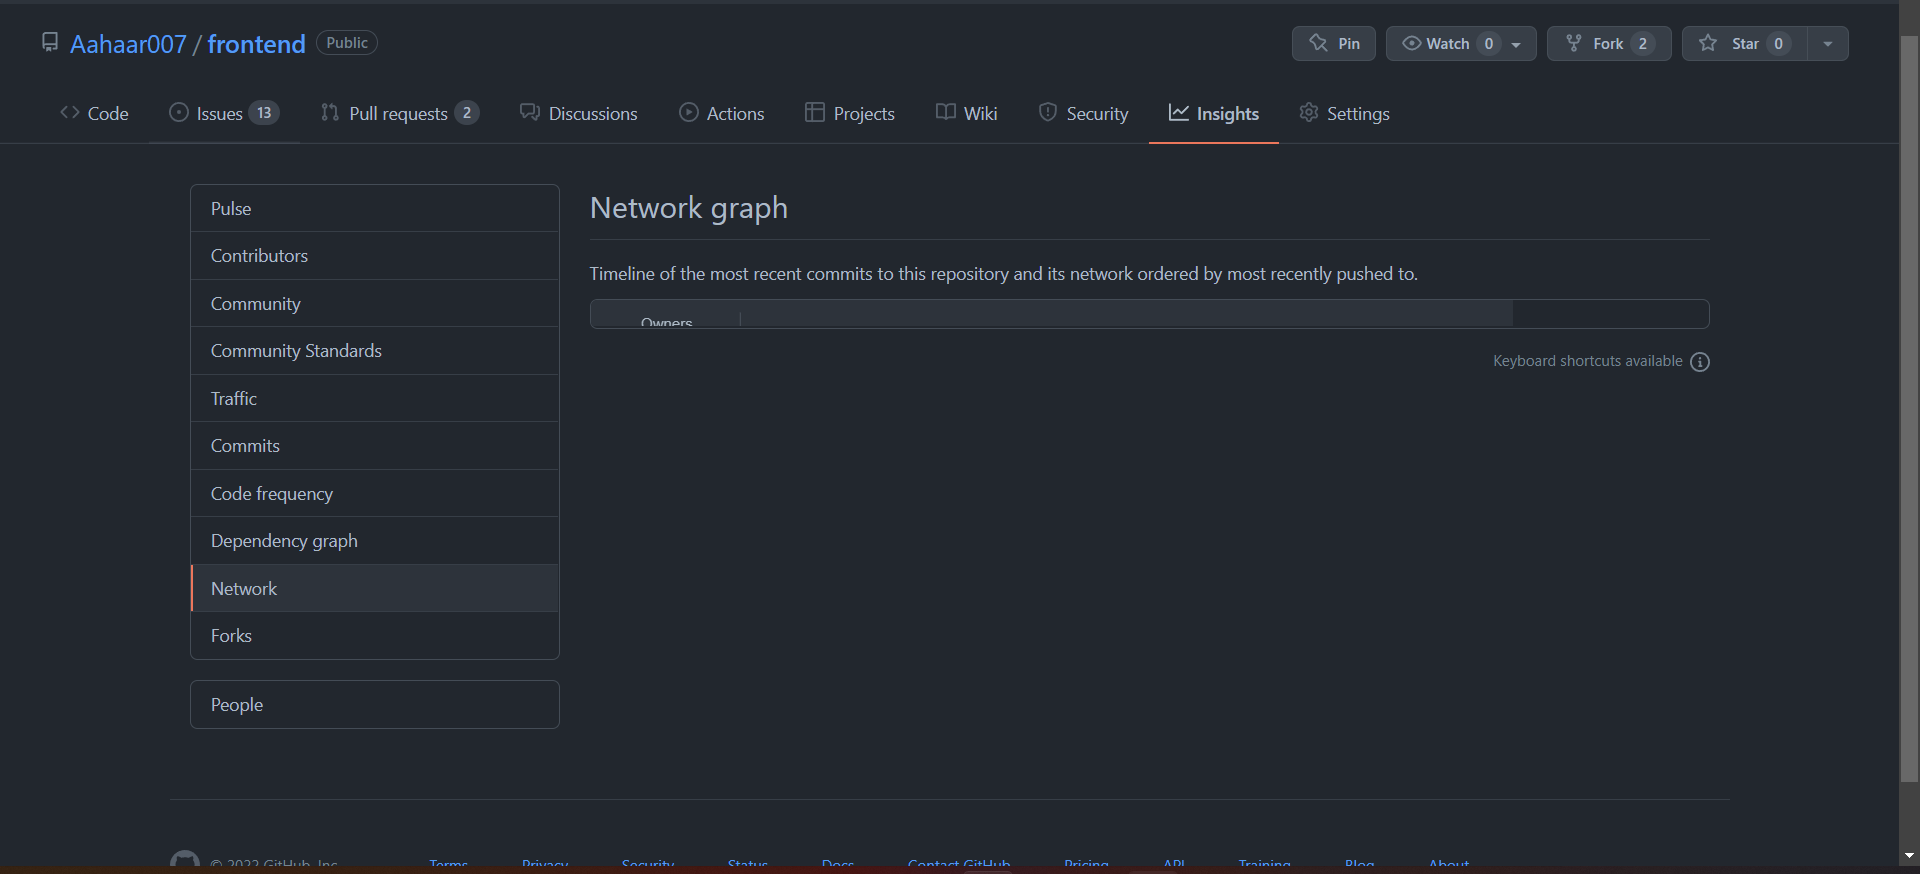Click the Insights graph icon
1920x874 pixels.
[1179, 112]
